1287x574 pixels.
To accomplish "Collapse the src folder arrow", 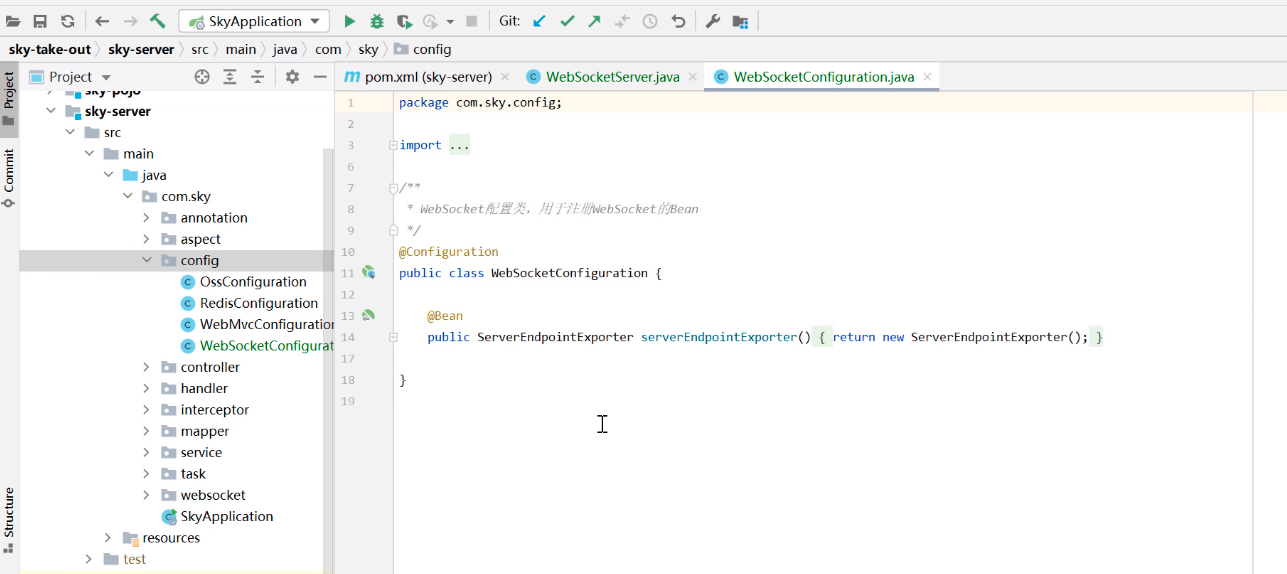I will tap(70, 132).
